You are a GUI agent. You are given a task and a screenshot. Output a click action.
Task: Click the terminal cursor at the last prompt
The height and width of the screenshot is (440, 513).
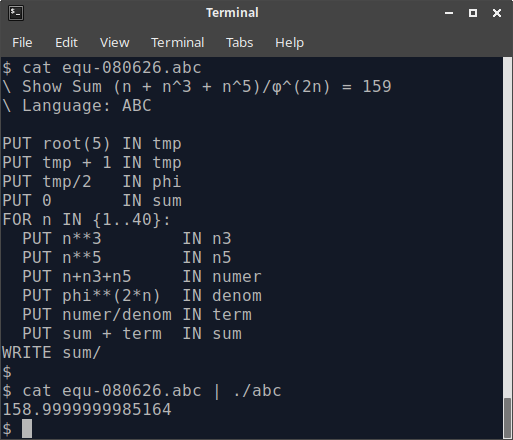coord(27,429)
